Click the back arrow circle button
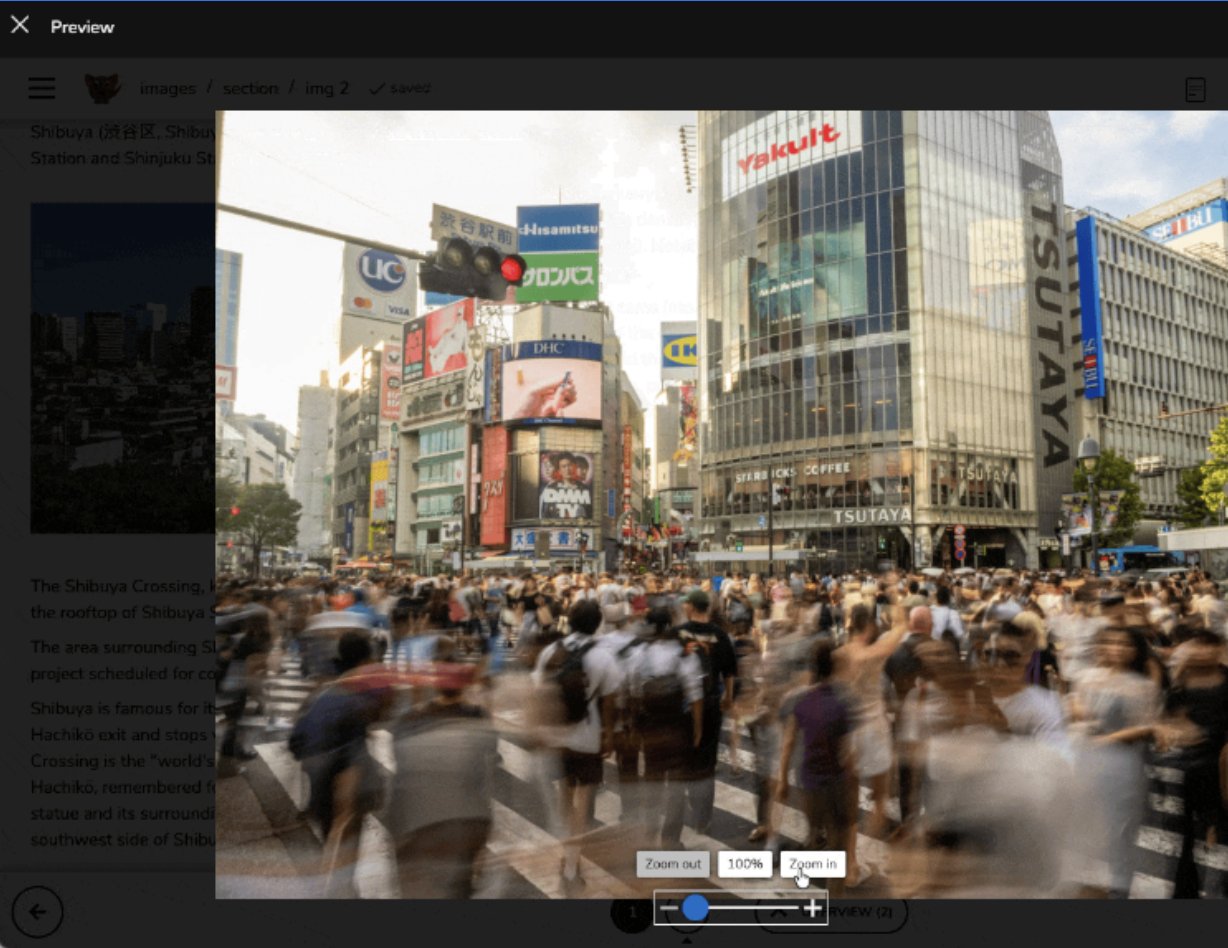1228x948 pixels. (x=38, y=912)
